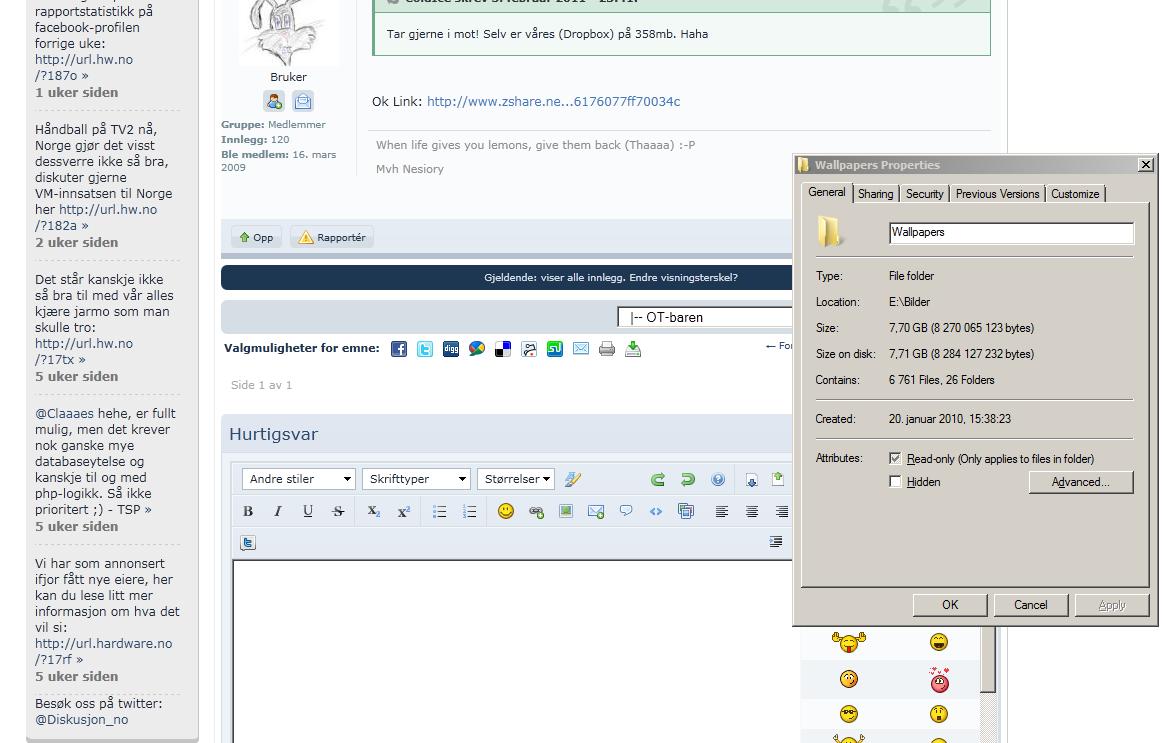This screenshot has width=1172, height=743.
Task: View member profile icon under Bruker
Action: click(x=274, y=101)
